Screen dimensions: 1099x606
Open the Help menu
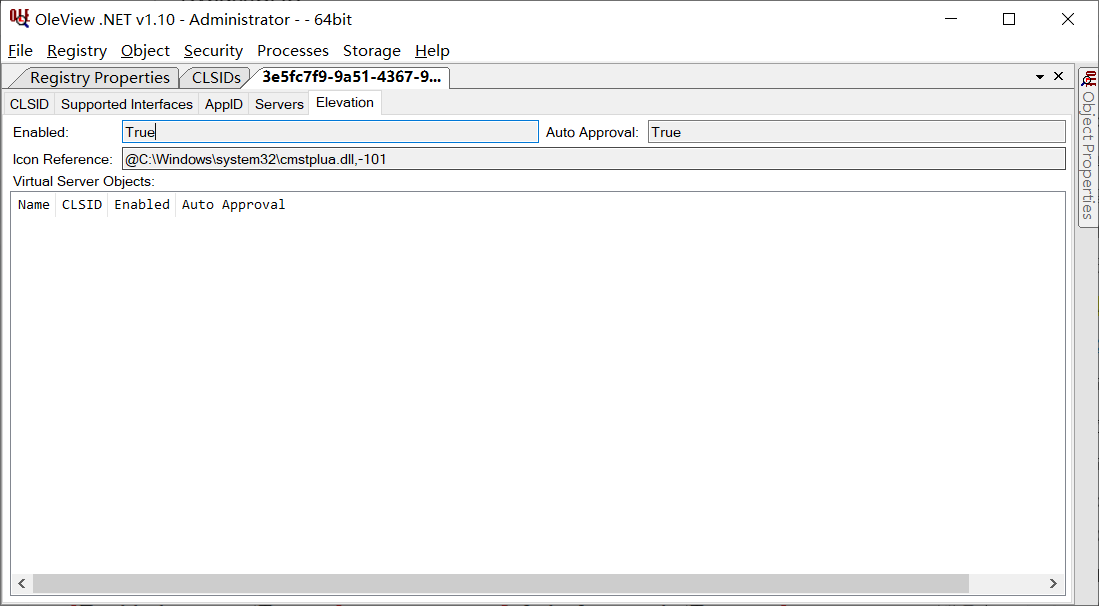432,50
